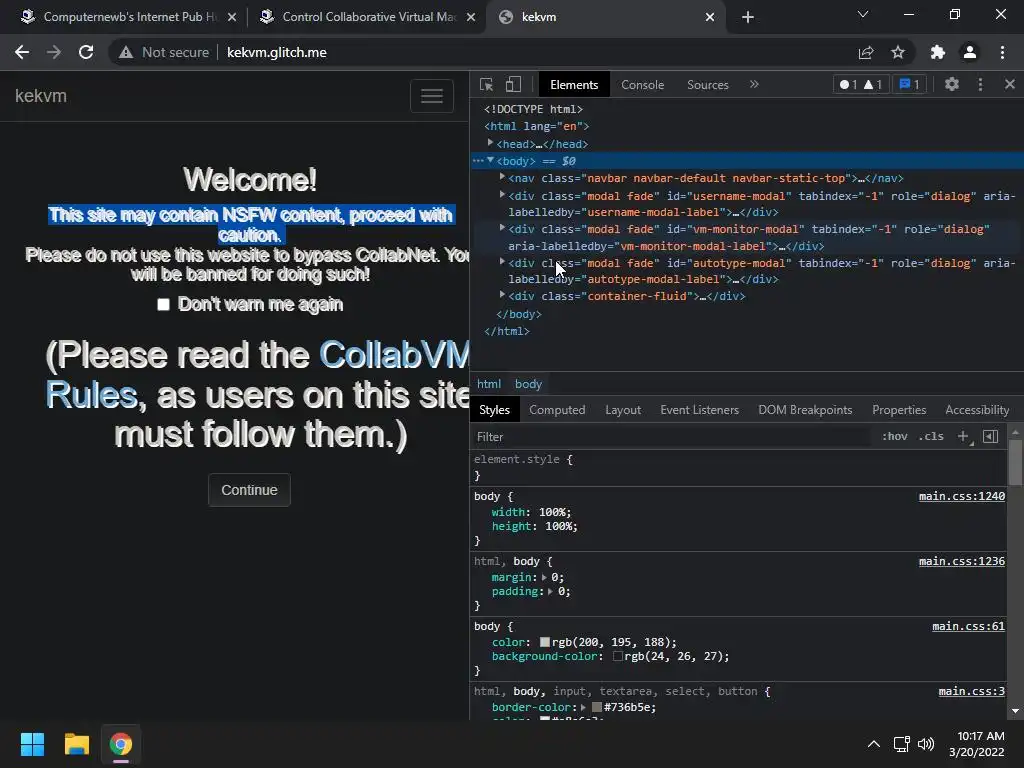This screenshot has width=1024, height=768.
Task: Select the inspect element picker icon
Action: [x=487, y=85]
